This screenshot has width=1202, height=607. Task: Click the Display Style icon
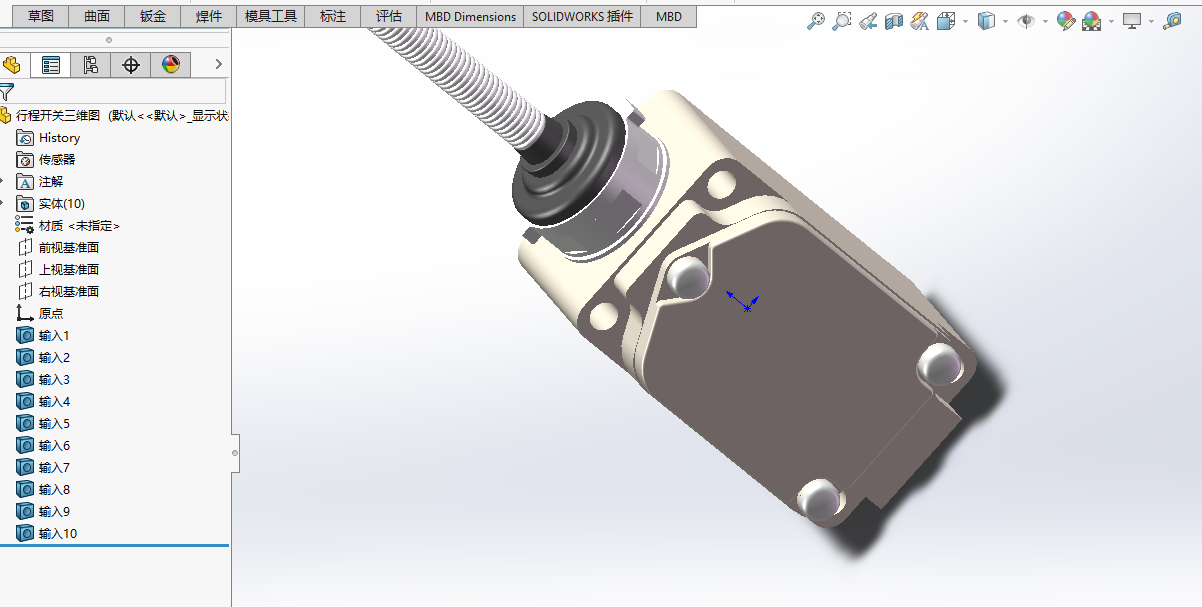point(986,21)
